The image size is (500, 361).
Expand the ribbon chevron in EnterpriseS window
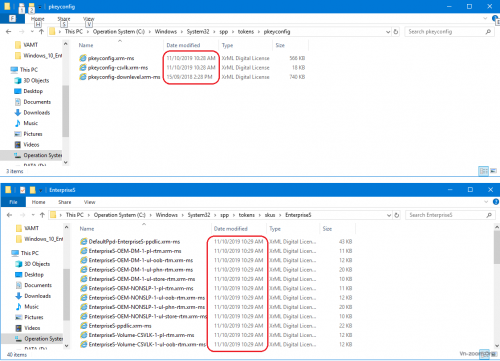486,202
